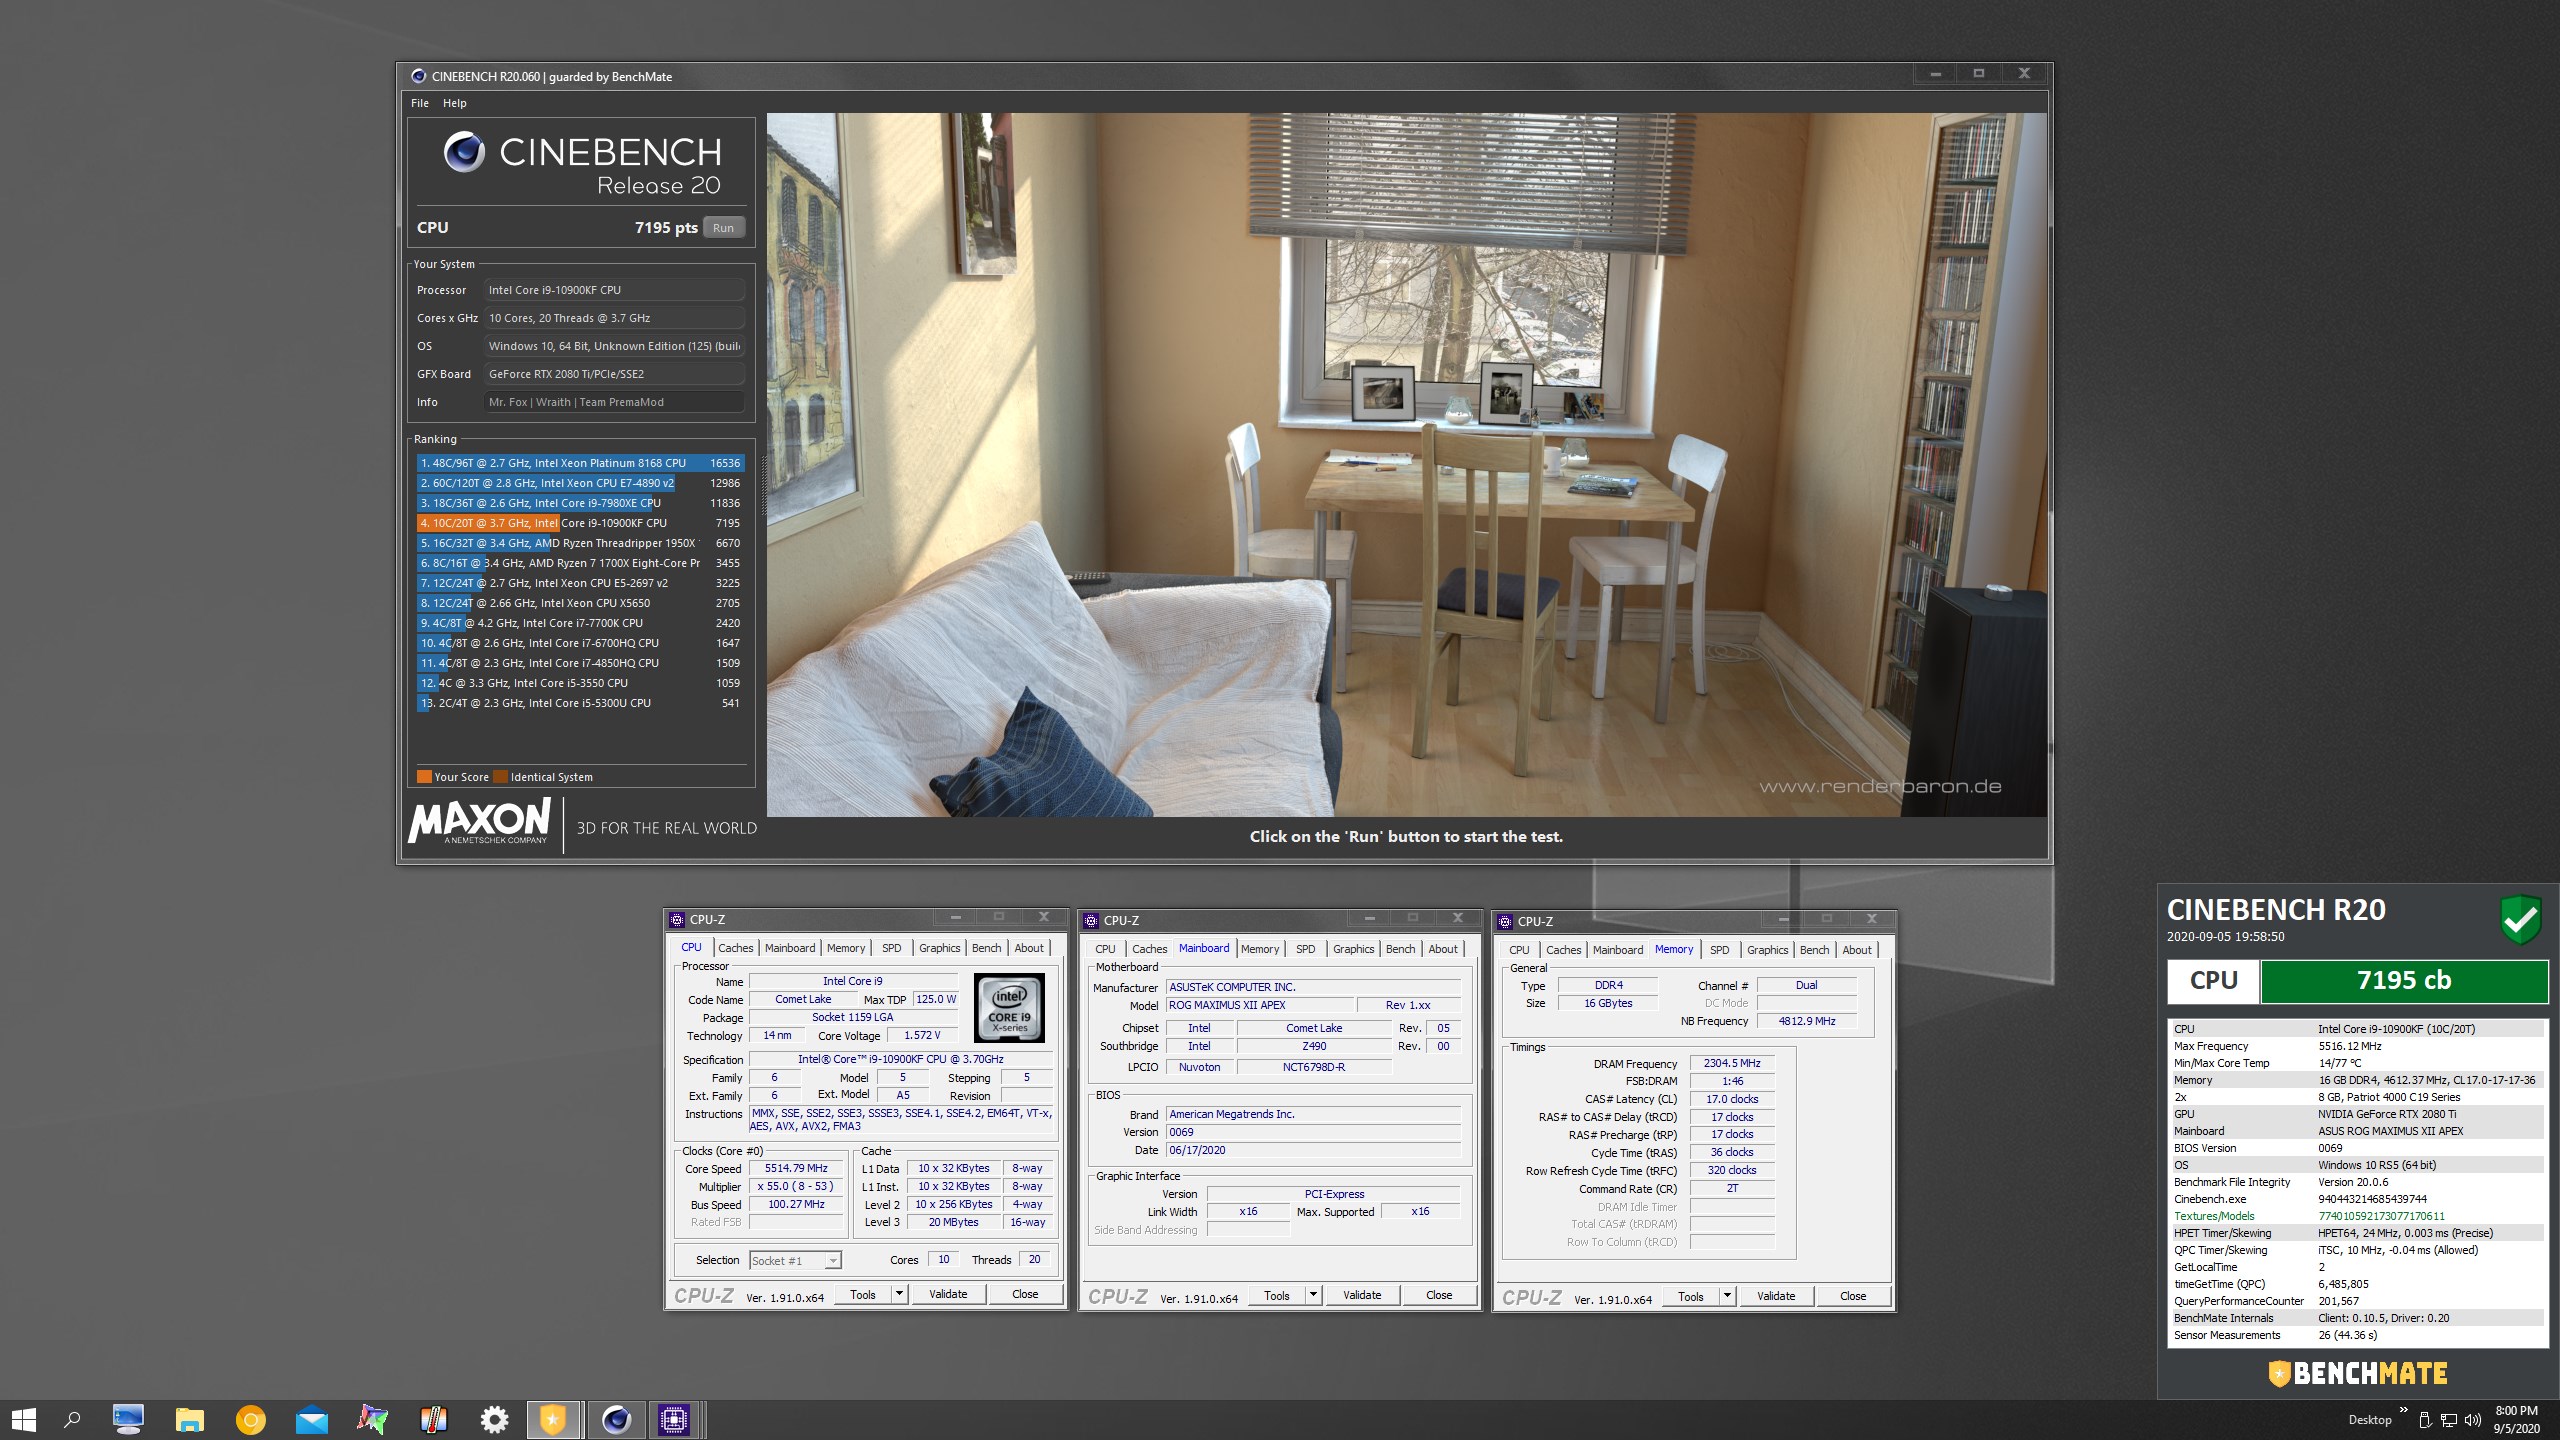This screenshot has height=1440, width=2560.
Task: Click the safely remove USB tray icon
Action: point(2424,1420)
